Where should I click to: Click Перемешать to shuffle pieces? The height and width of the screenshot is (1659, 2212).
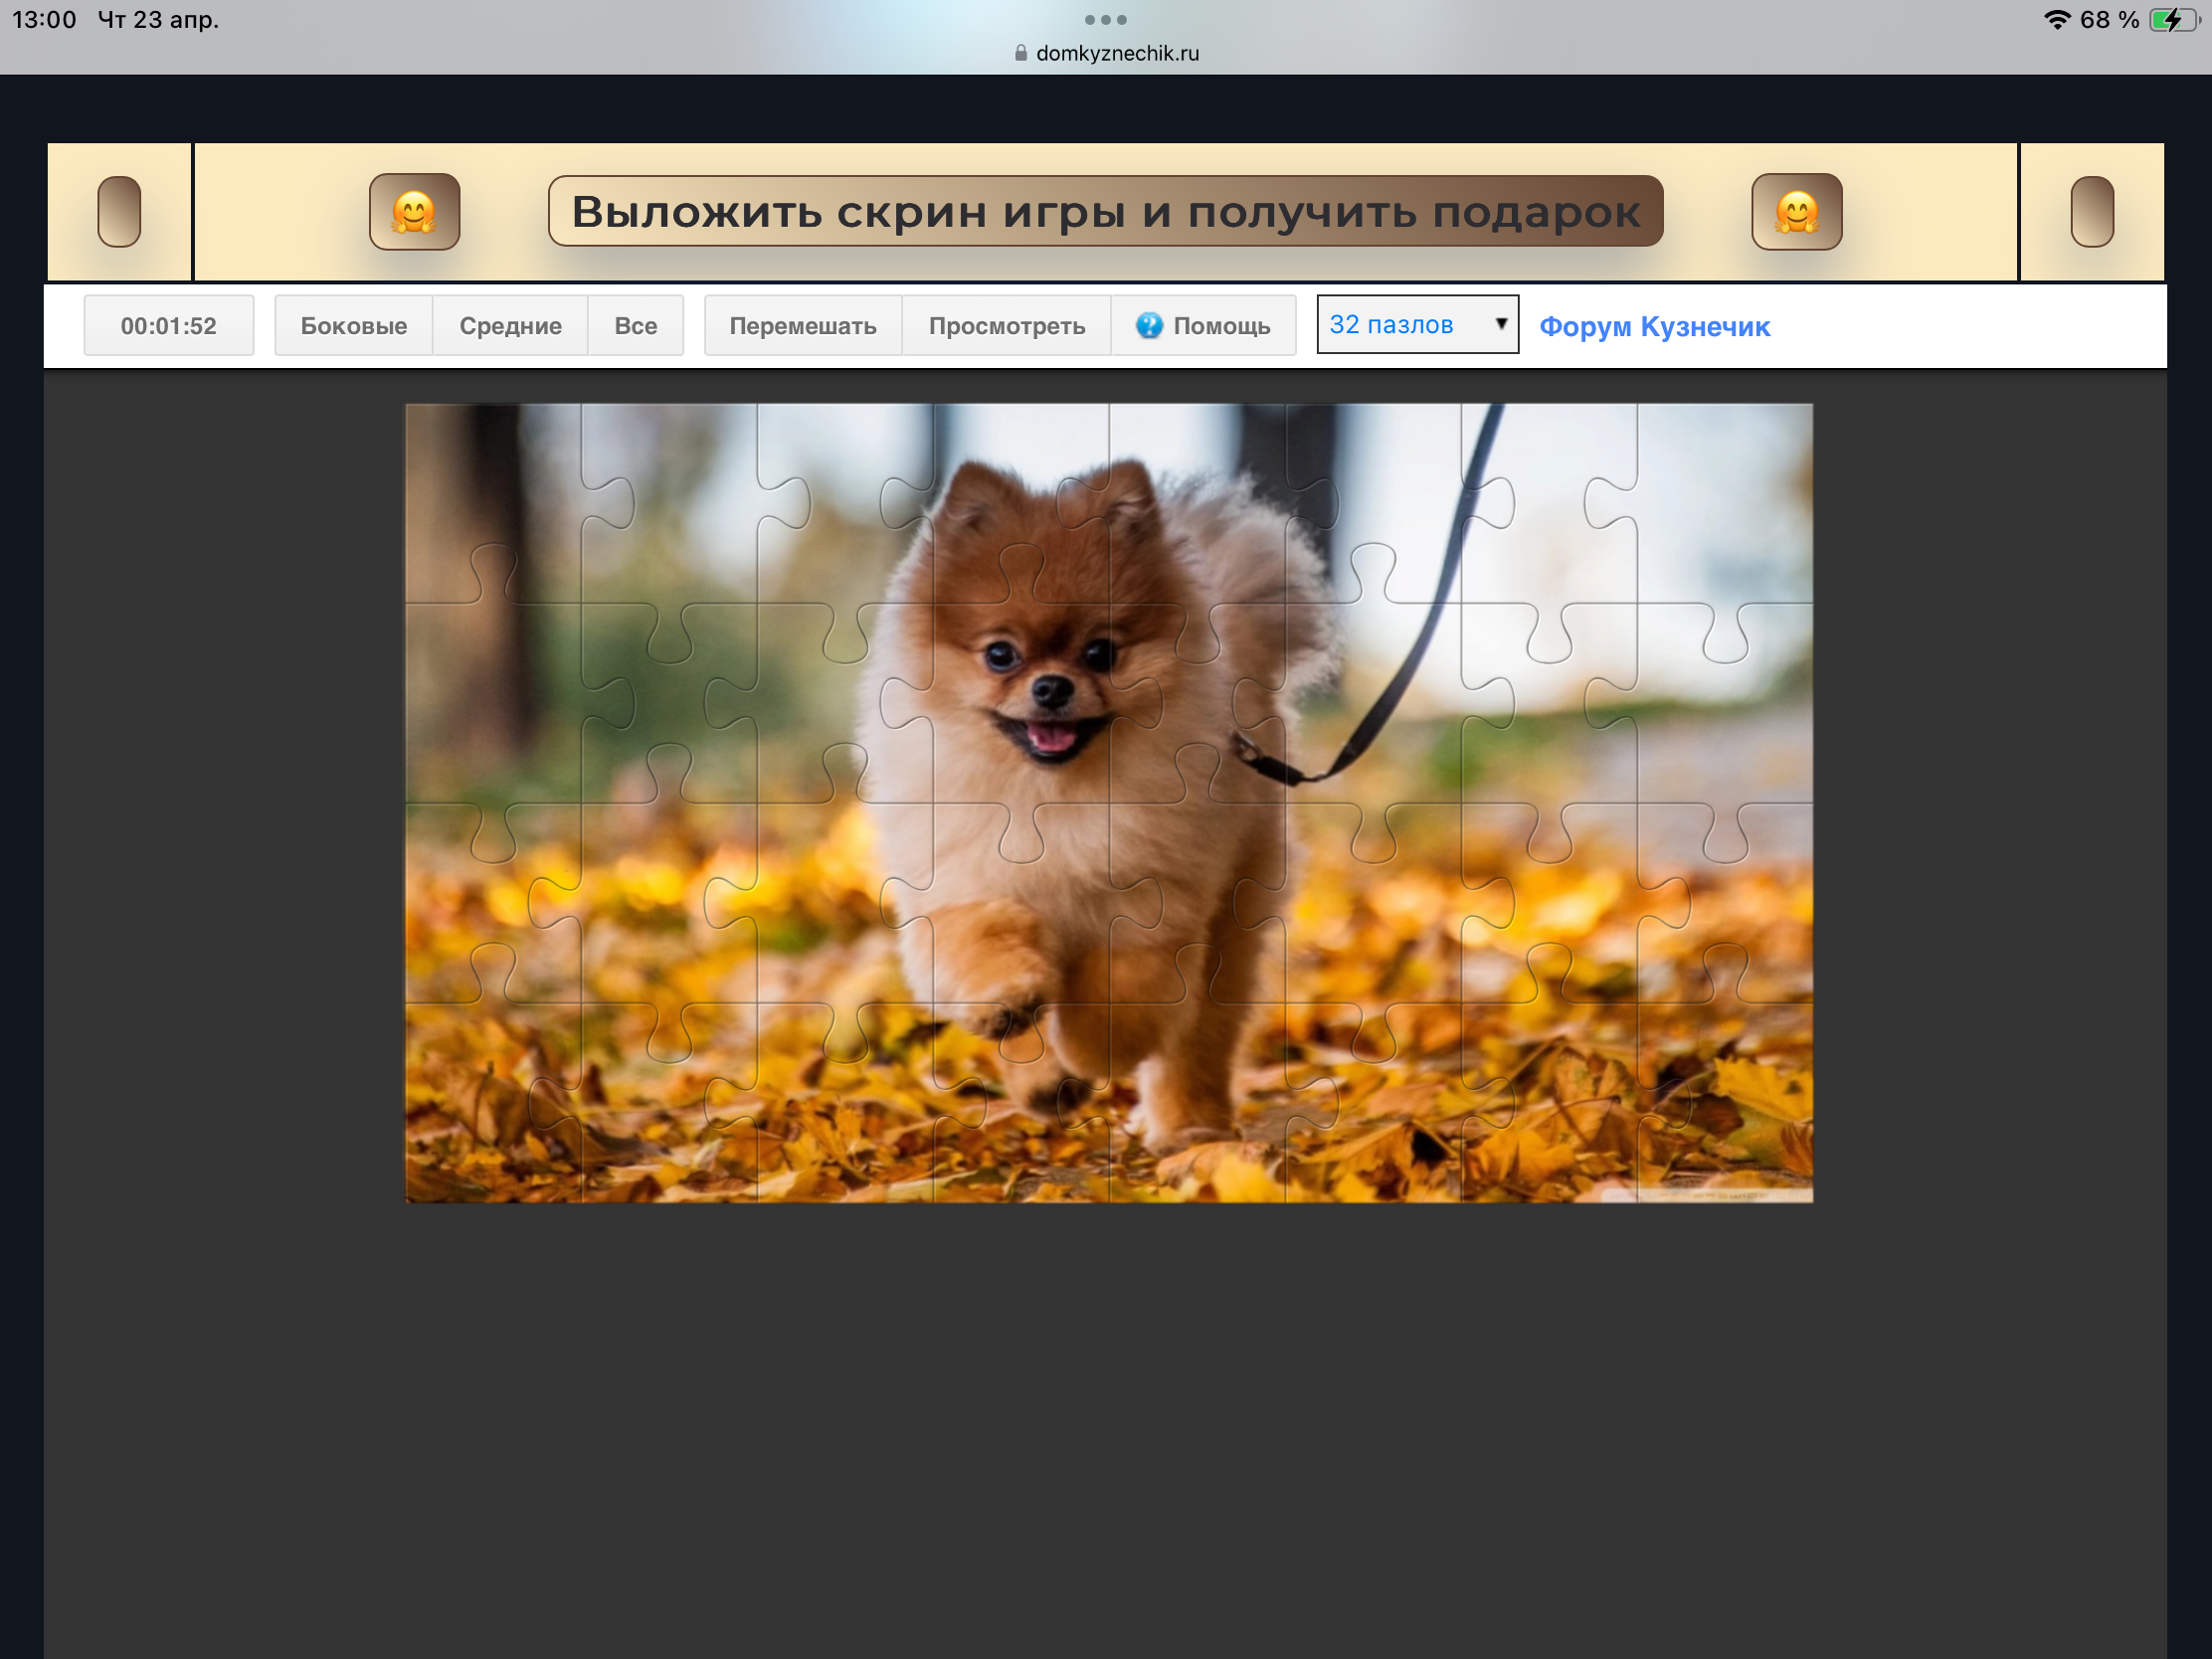coord(802,325)
